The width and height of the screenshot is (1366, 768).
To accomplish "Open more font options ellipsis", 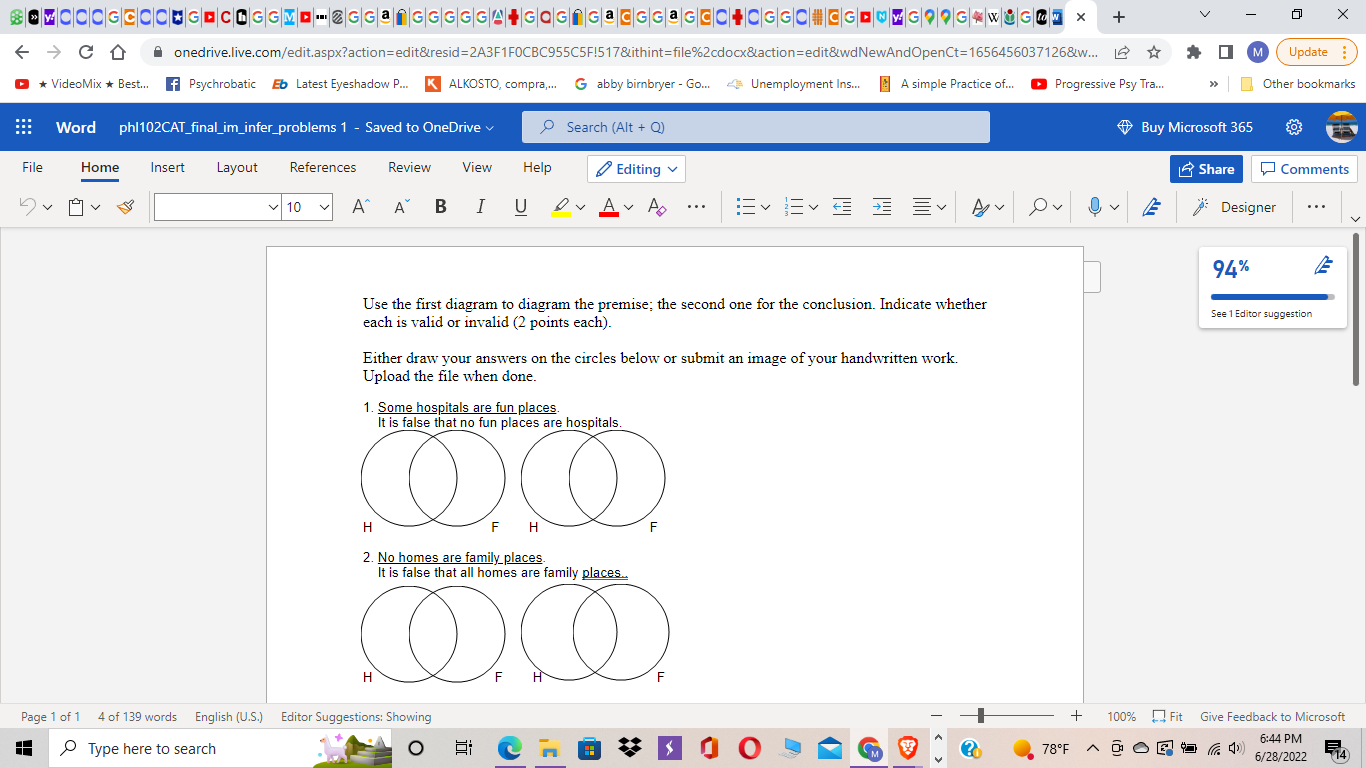I will (697, 207).
